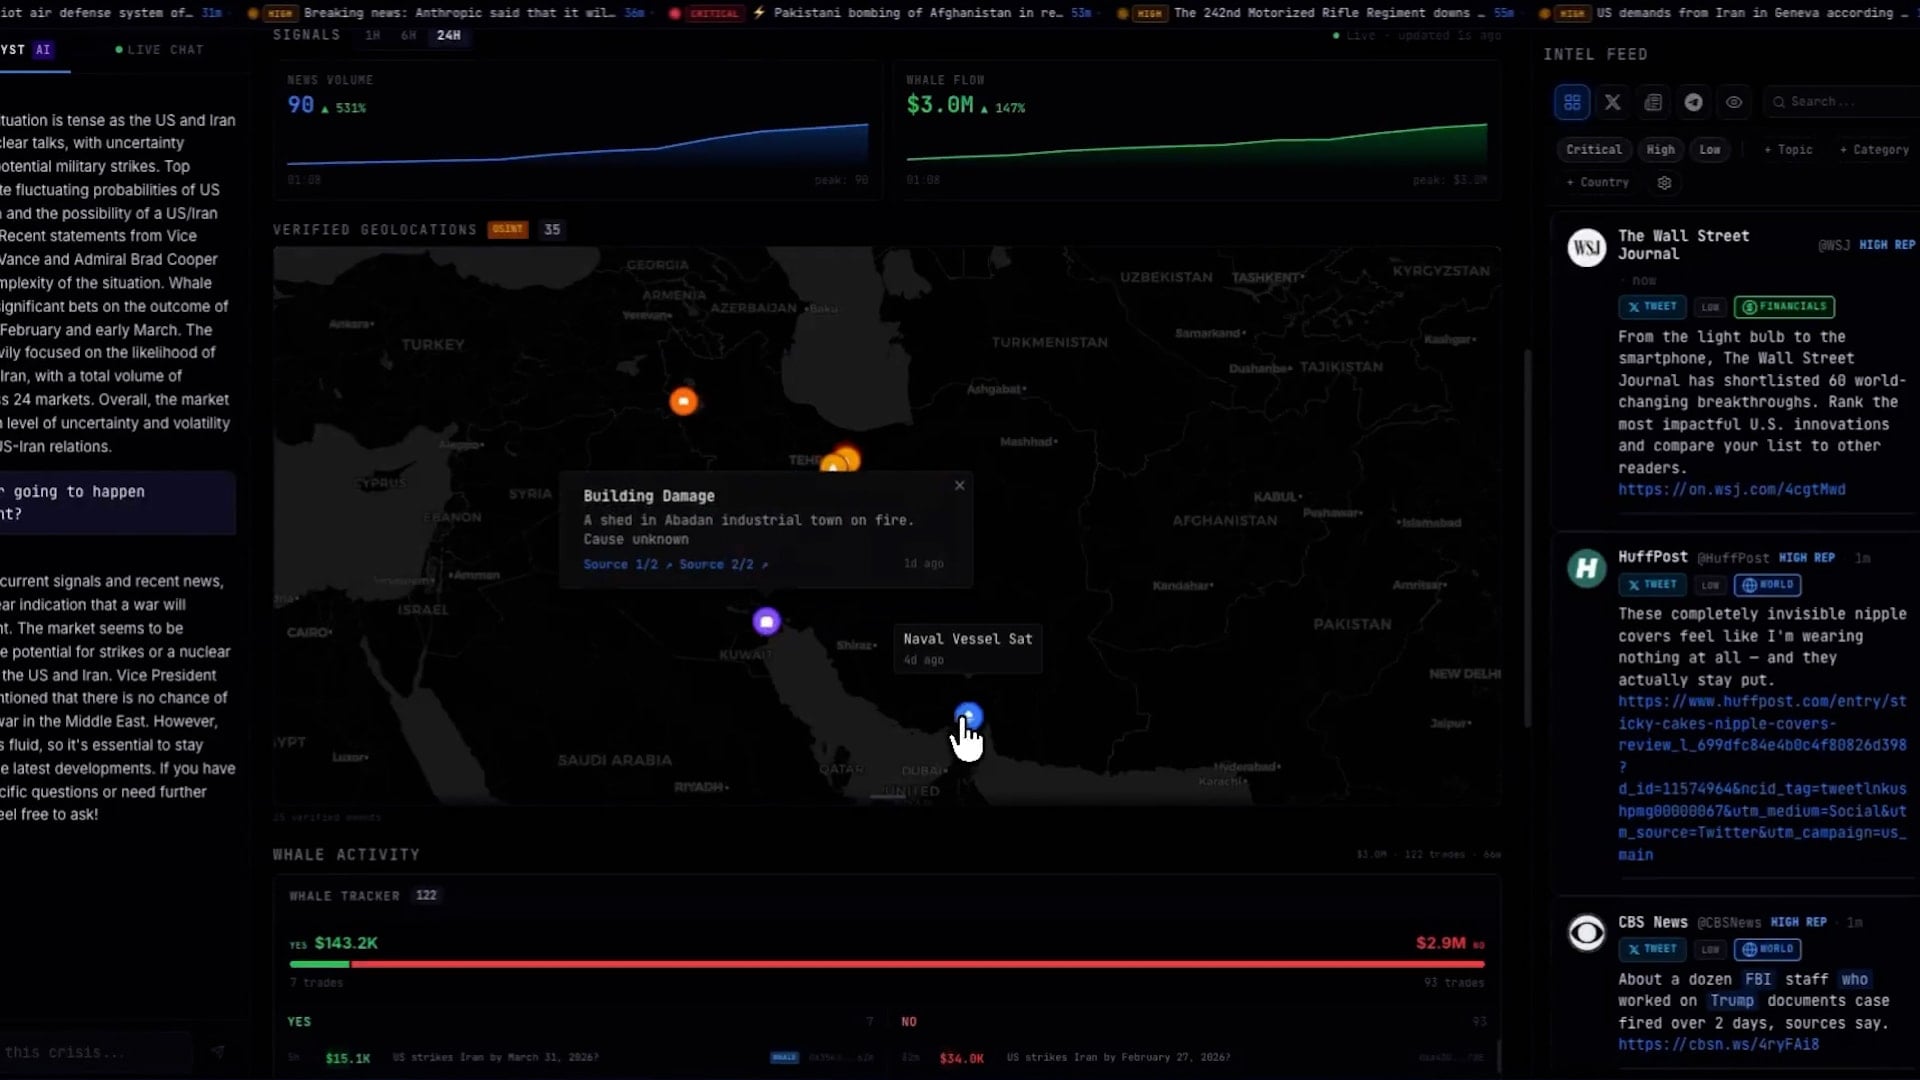The width and height of the screenshot is (1920, 1080).
Task: Click the purple map marker near Kuwait
Action: (x=766, y=622)
